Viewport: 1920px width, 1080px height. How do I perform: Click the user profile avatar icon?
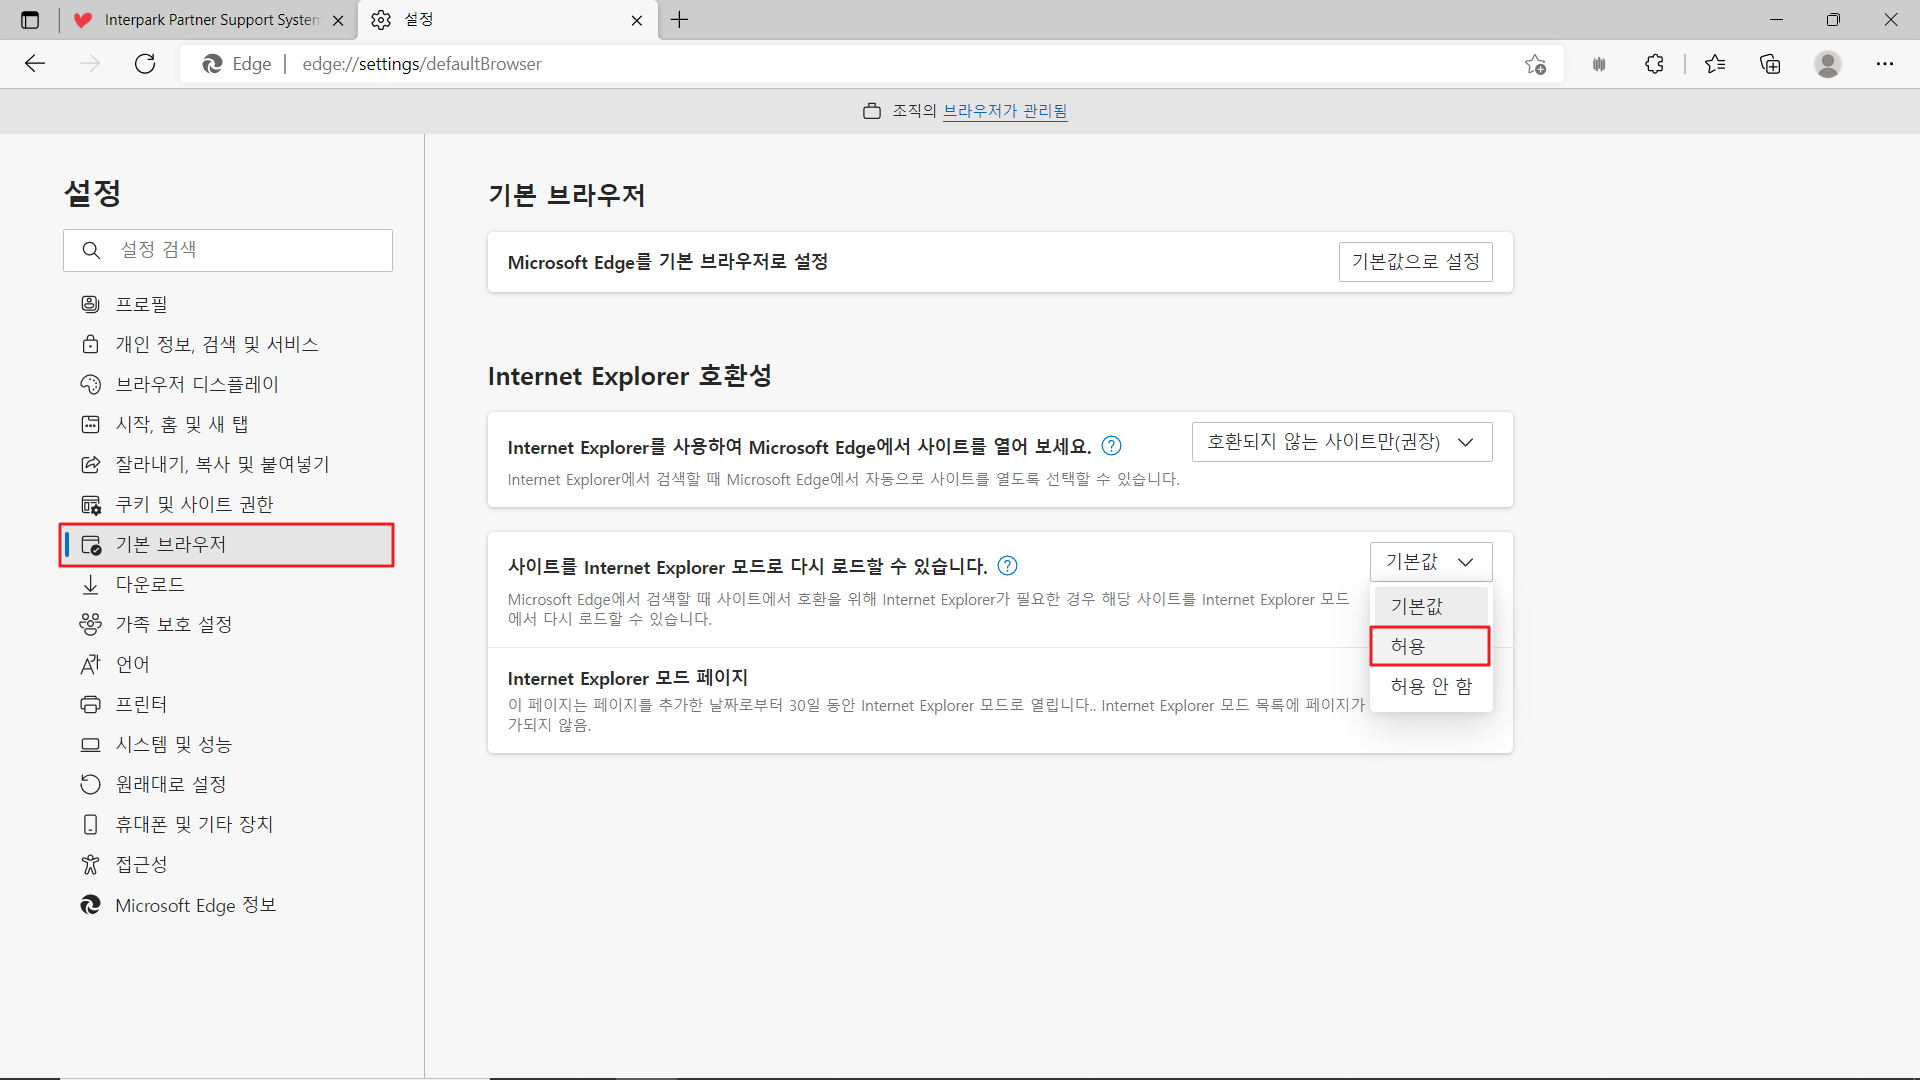tap(1827, 64)
